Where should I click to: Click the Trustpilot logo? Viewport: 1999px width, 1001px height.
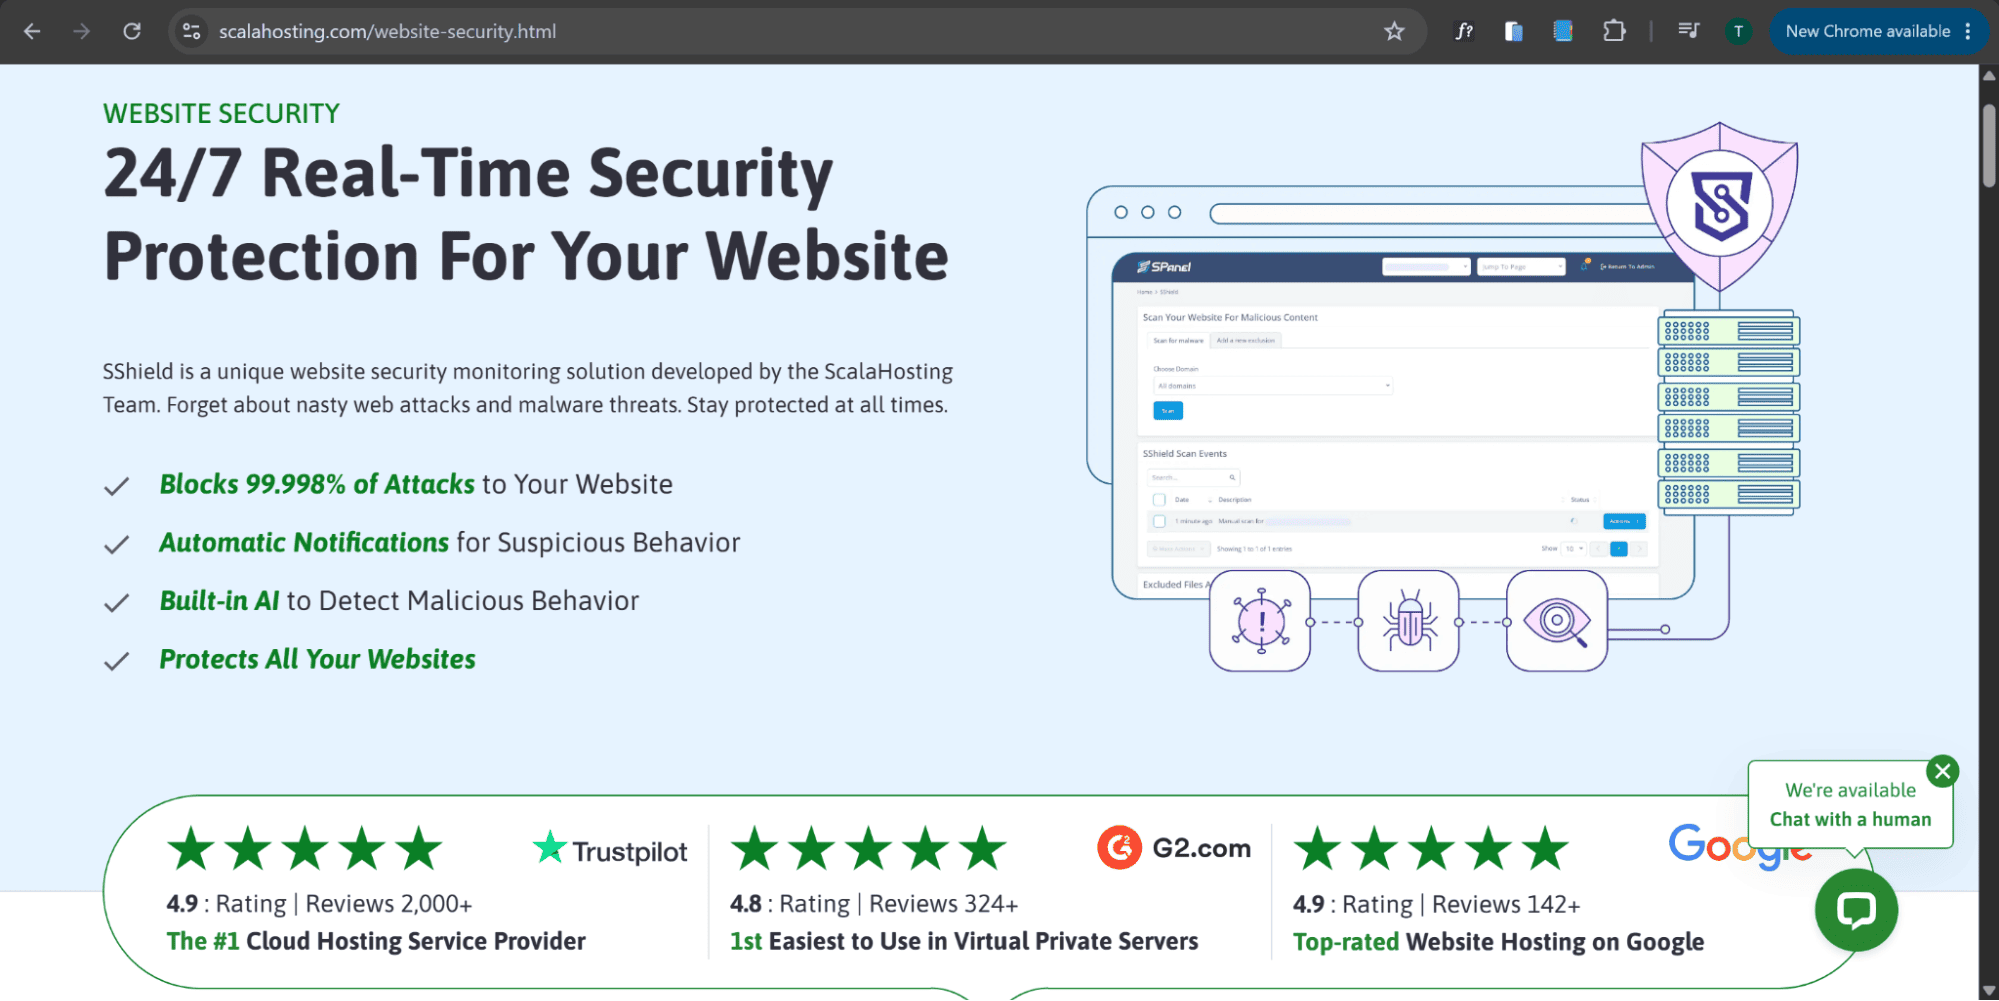coord(610,850)
